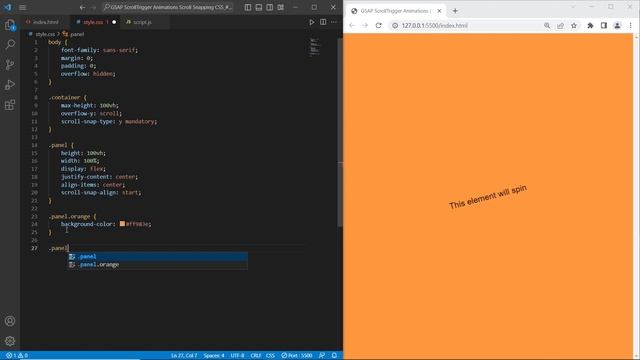Click the Port: 5500 Live Server item

297,356
